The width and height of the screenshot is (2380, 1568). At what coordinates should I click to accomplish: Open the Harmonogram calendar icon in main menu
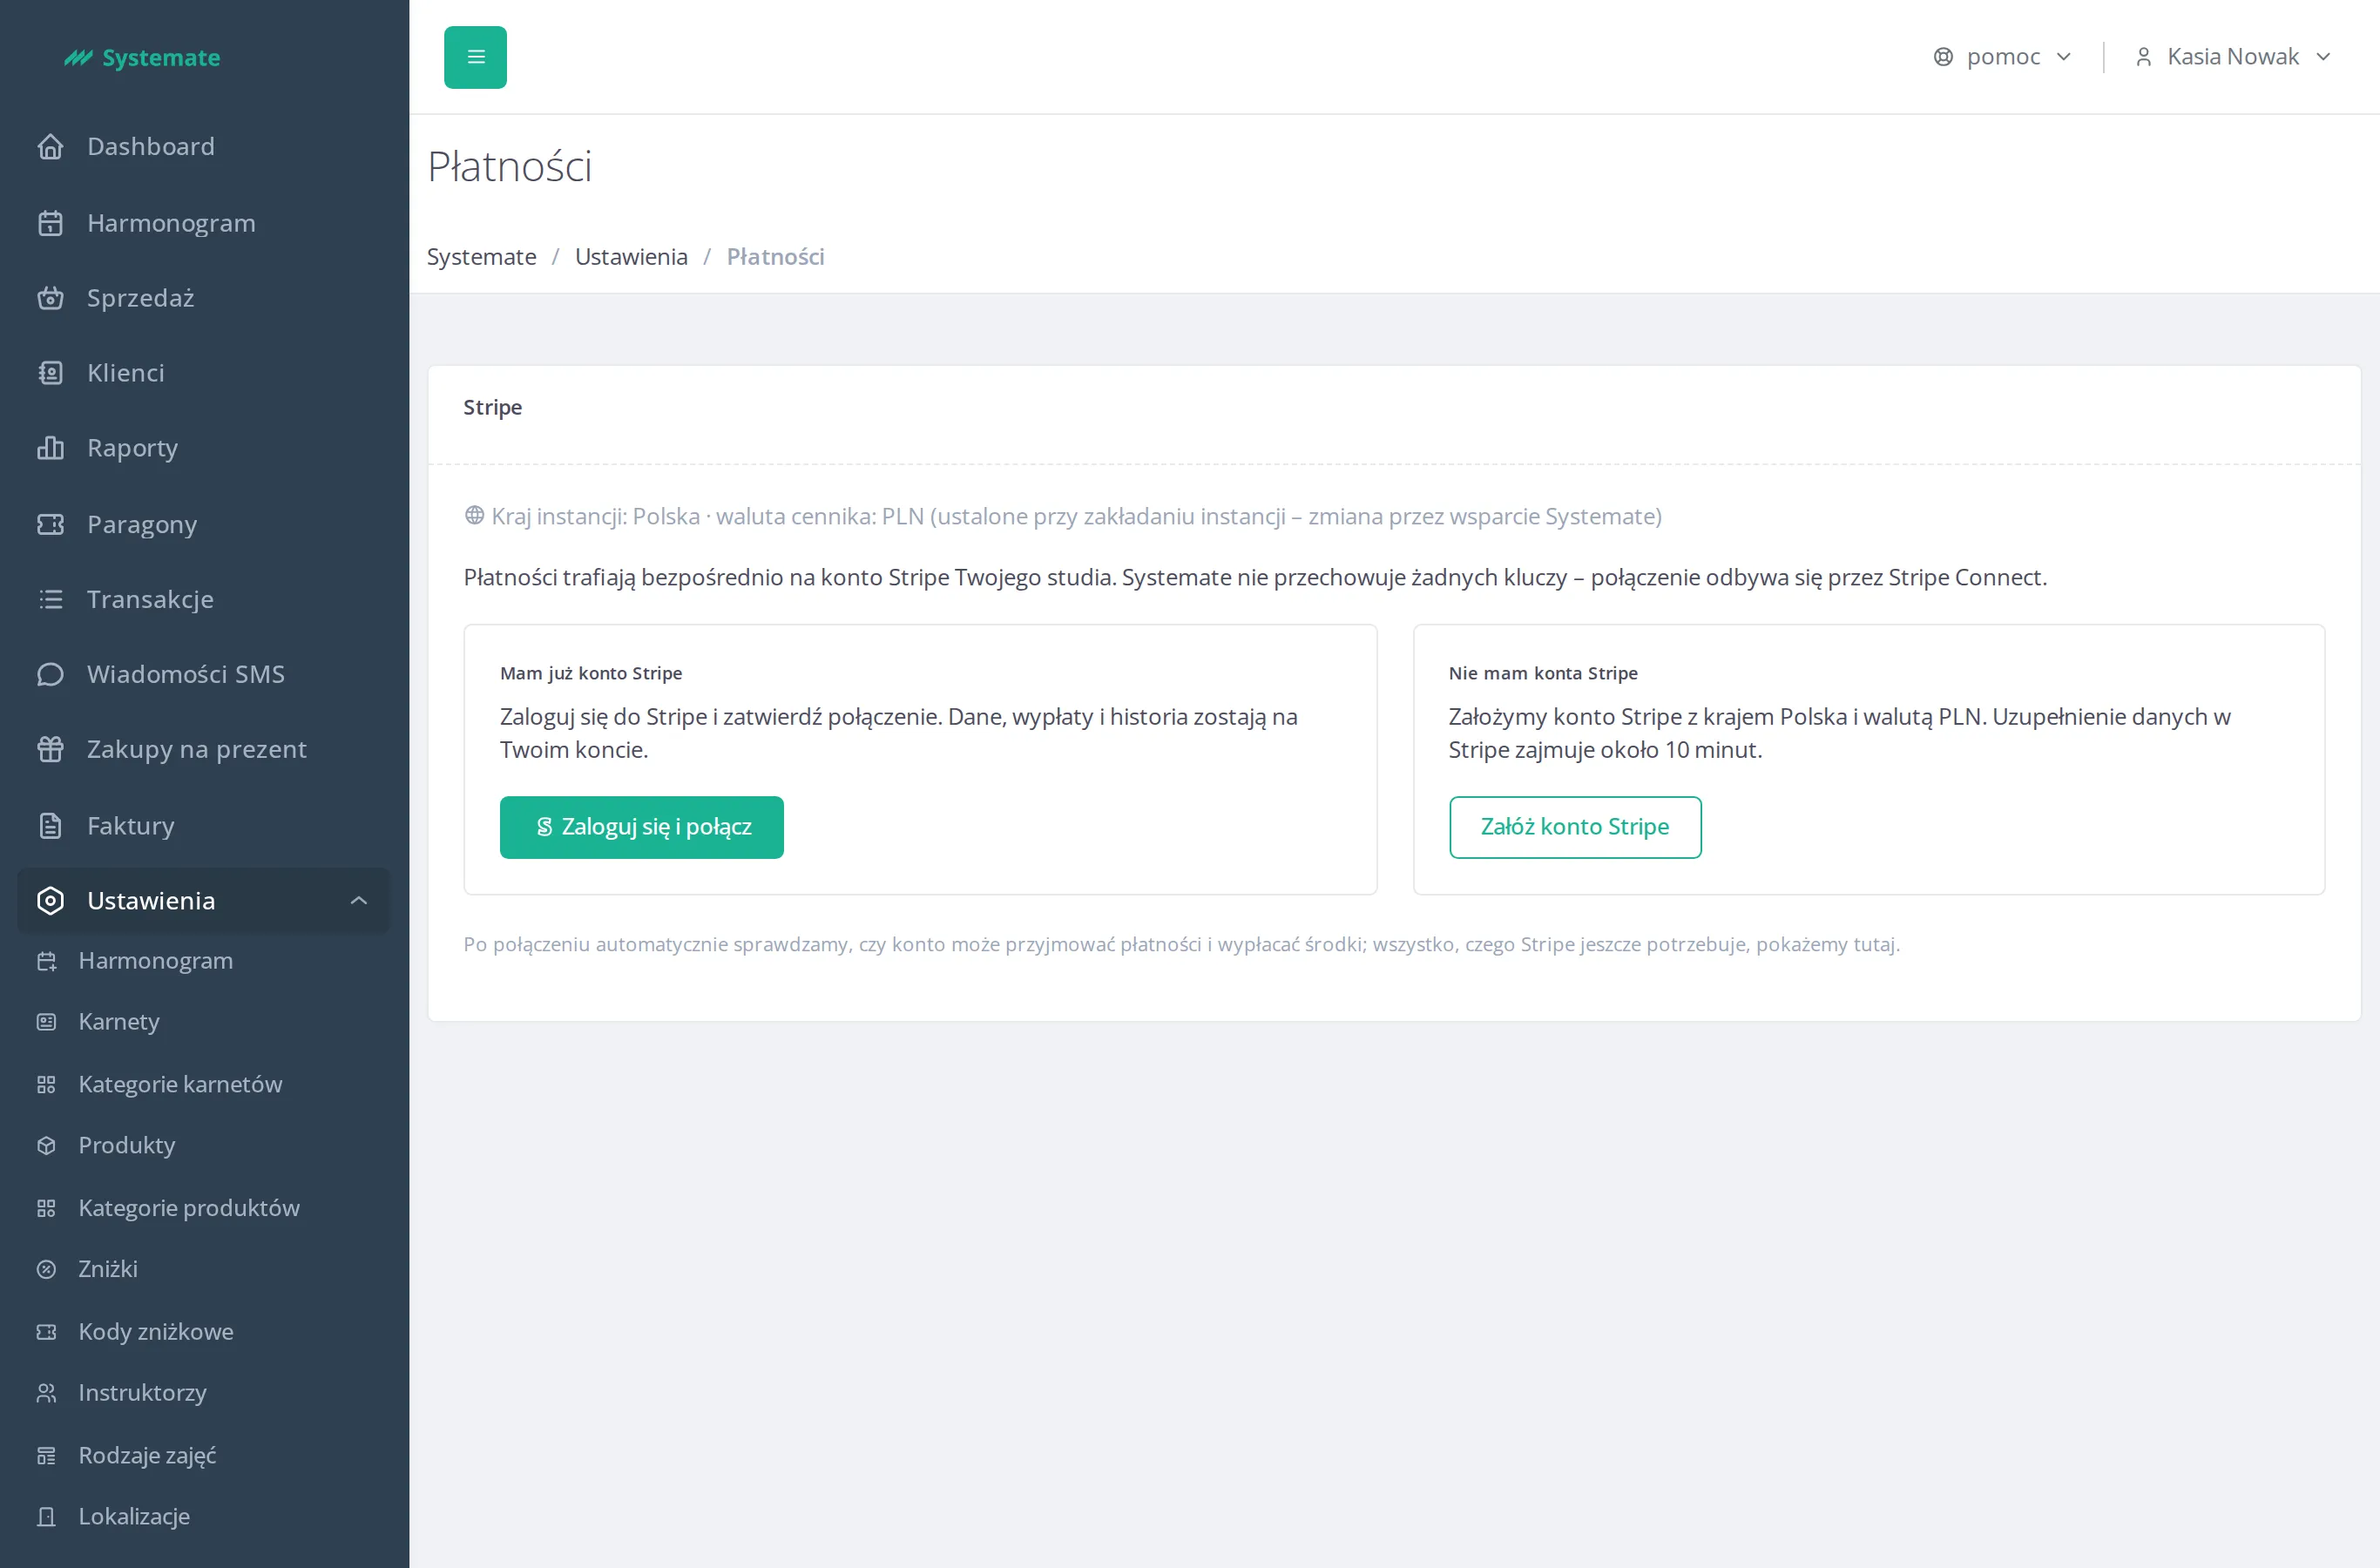[x=50, y=223]
